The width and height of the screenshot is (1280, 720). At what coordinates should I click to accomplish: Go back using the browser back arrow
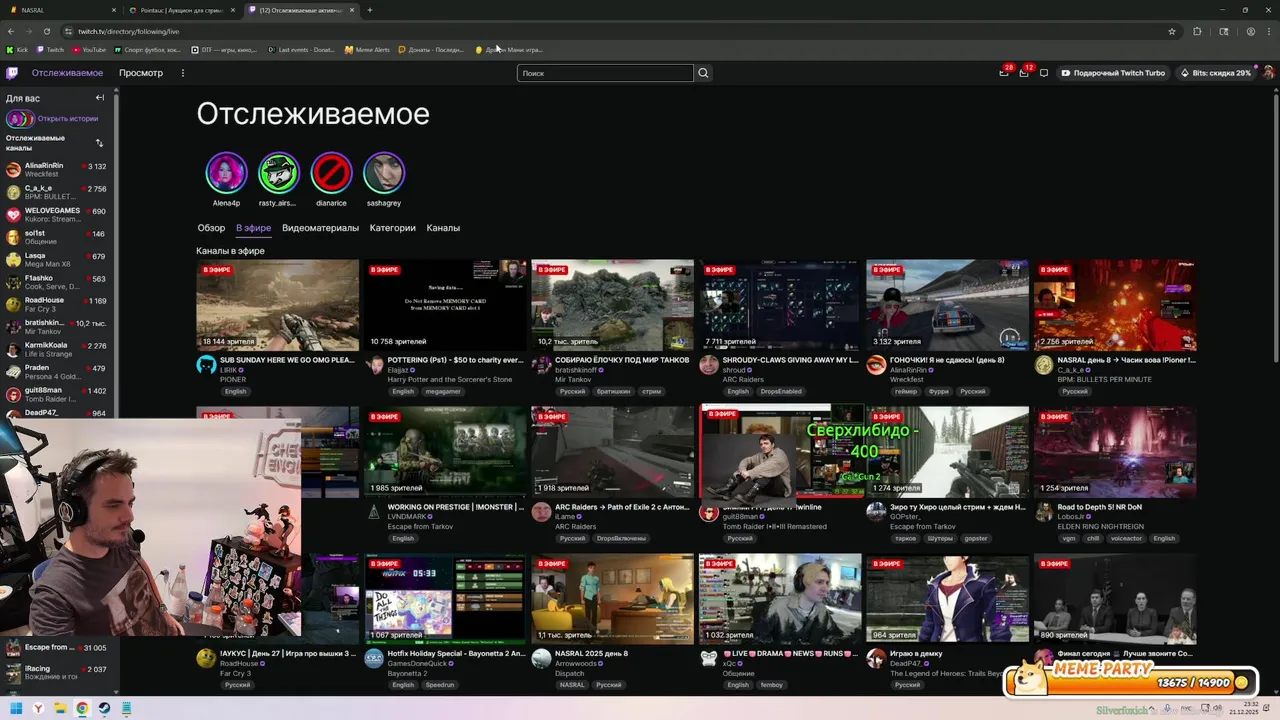11,31
